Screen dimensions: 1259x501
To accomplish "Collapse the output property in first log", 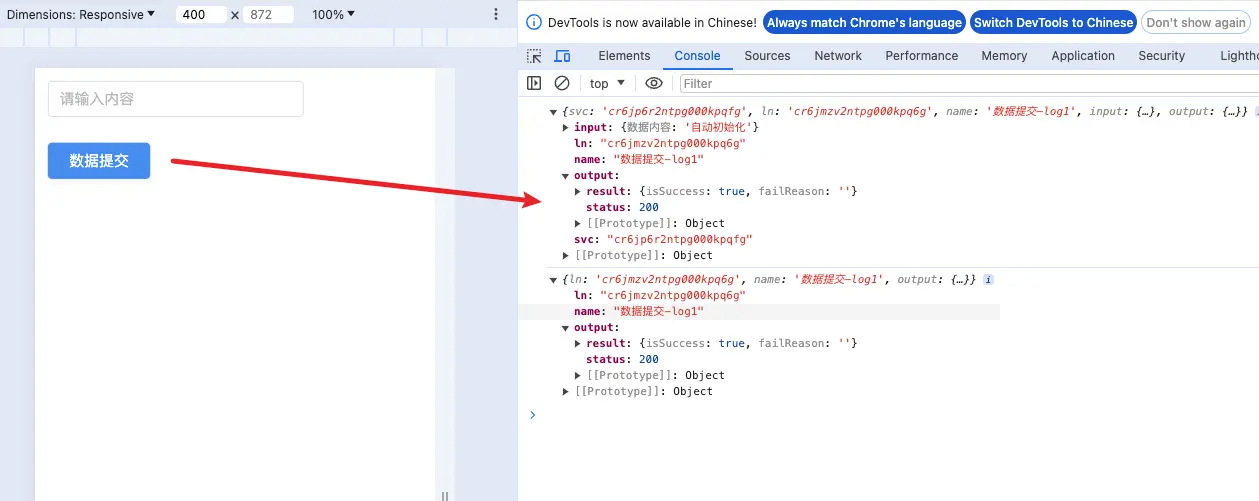I will point(566,175).
